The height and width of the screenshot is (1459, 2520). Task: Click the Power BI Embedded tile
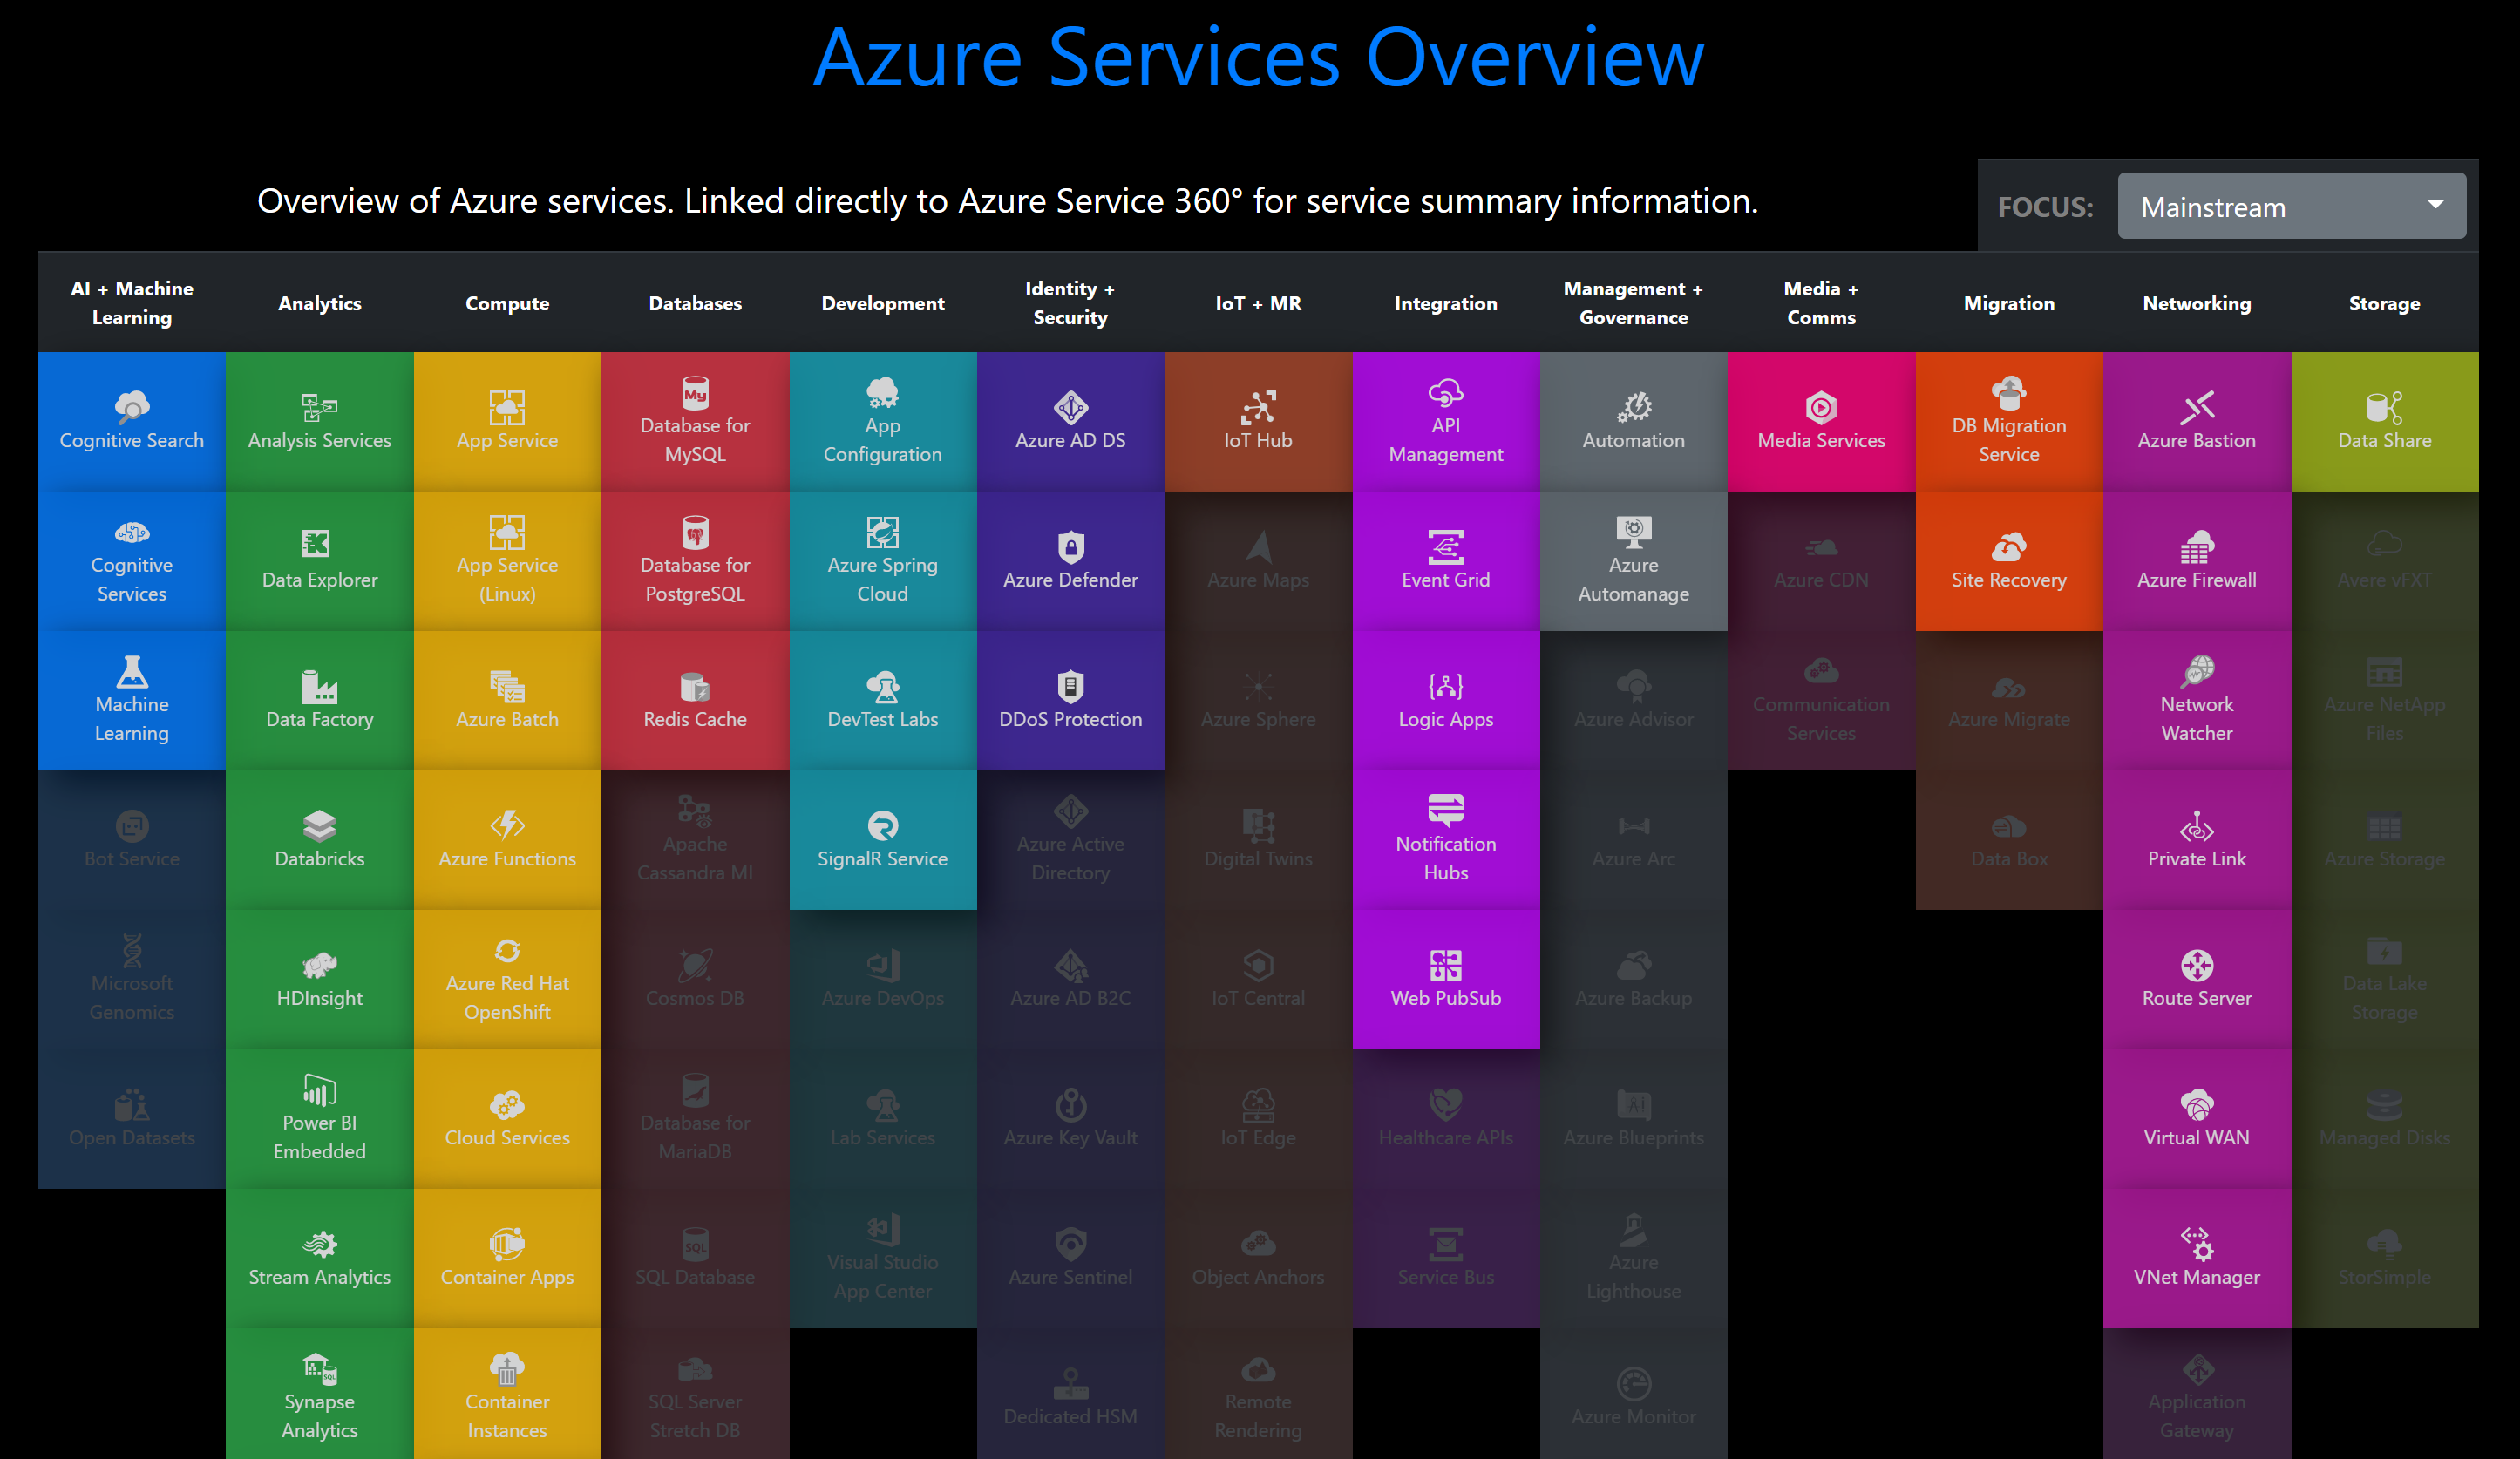tap(320, 1119)
